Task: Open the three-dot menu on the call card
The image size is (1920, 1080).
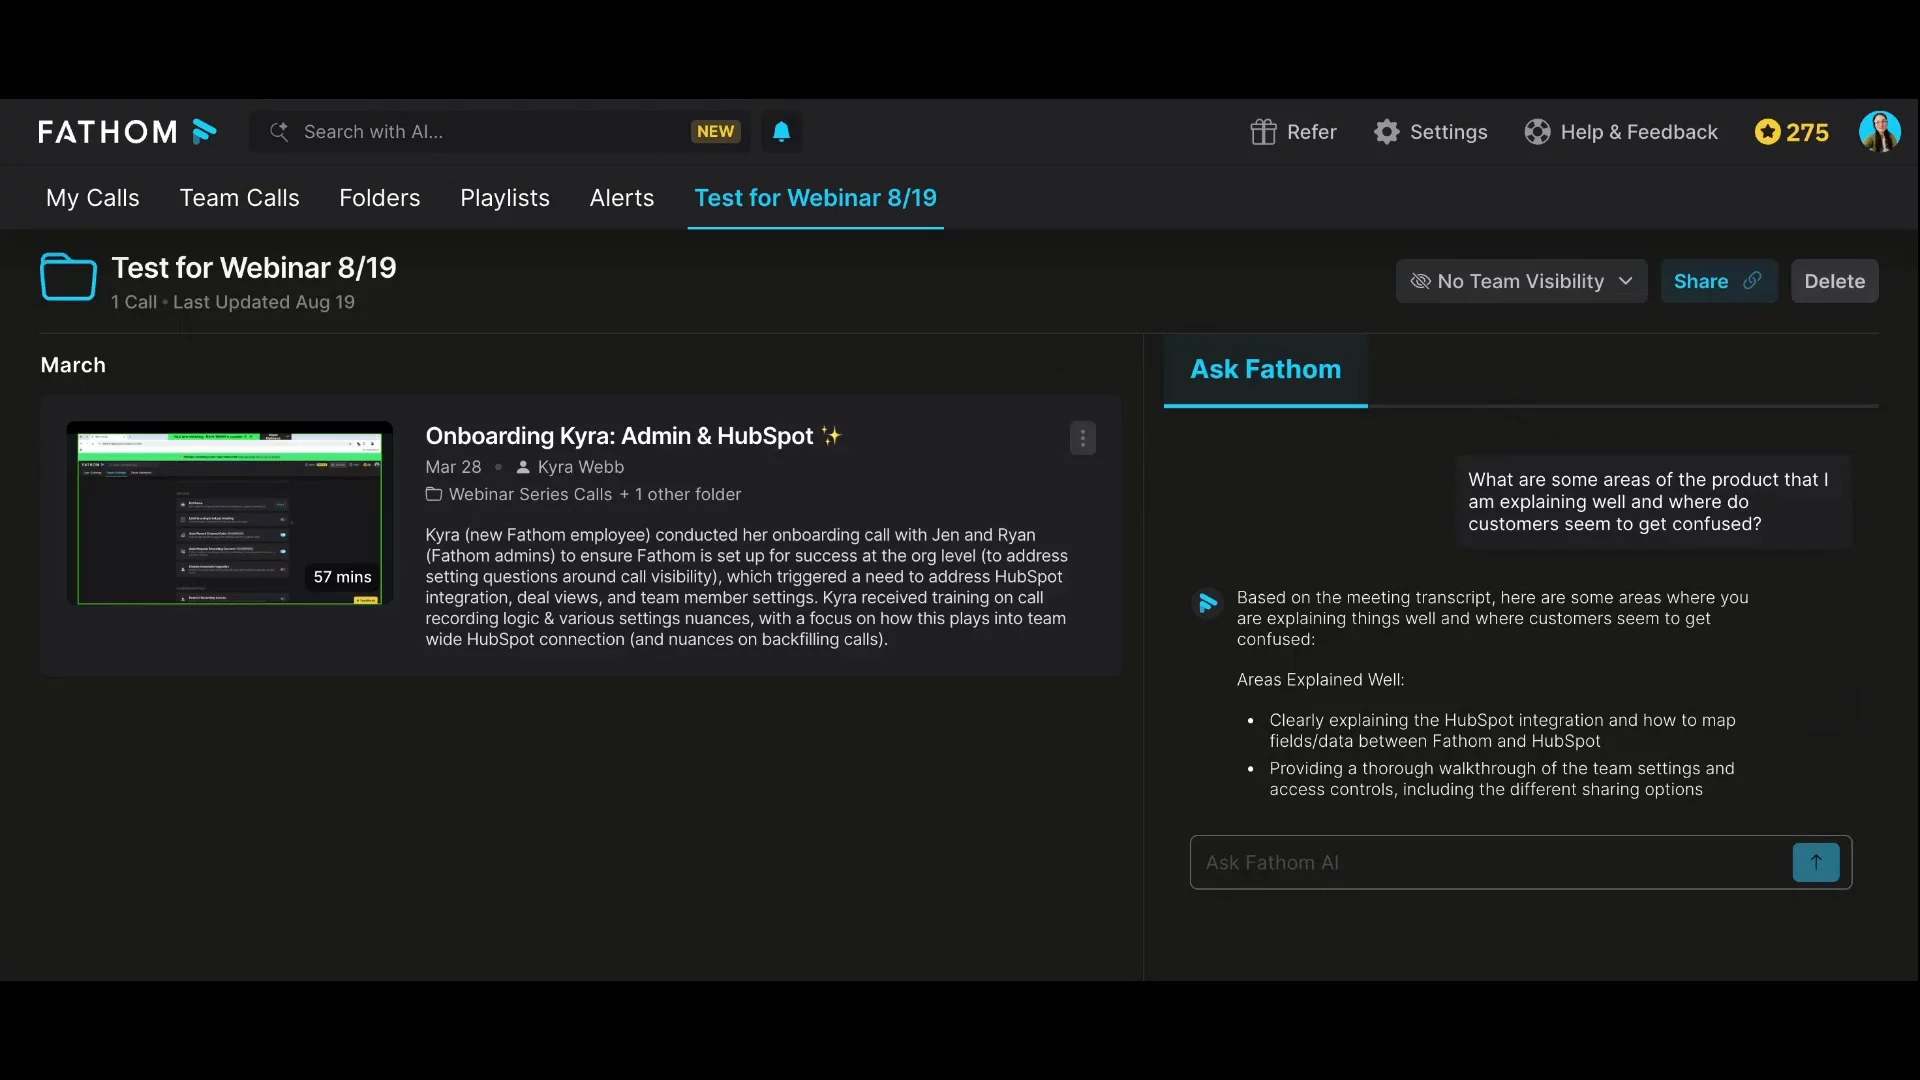Action: pyautogui.click(x=1082, y=438)
